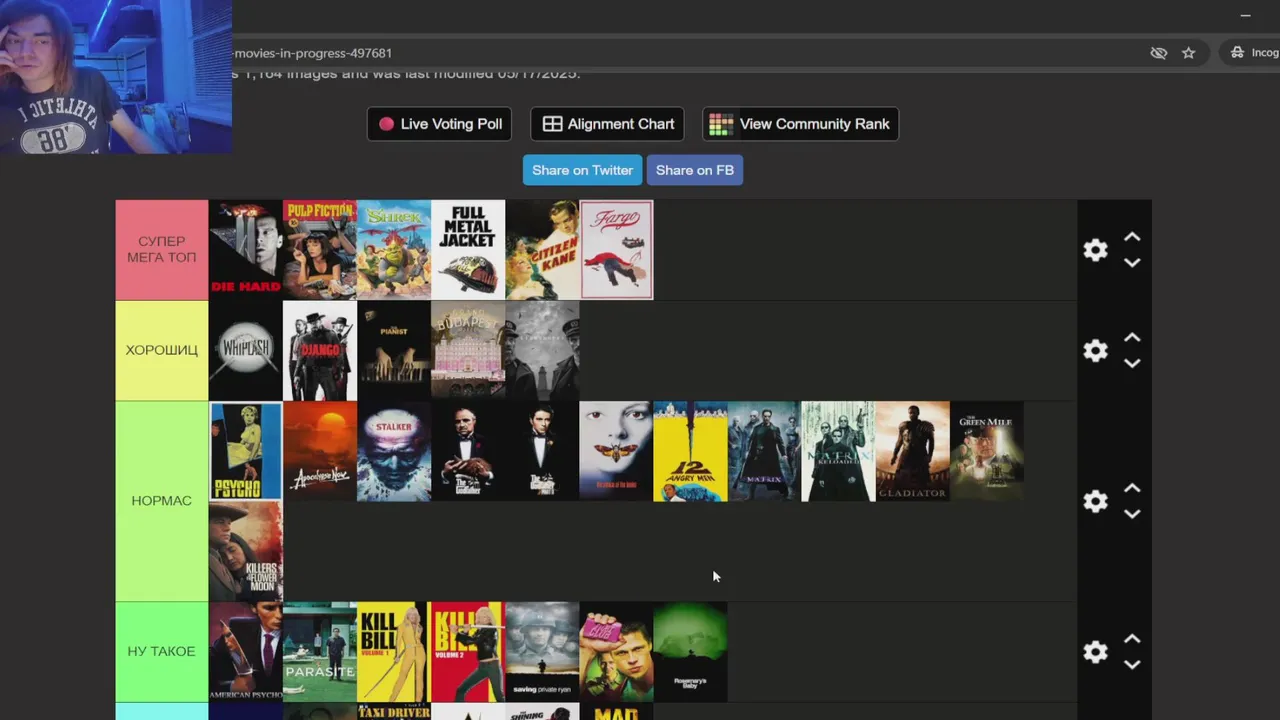
Task: Select the Silence of the Lambs poster
Action: [x=616, y=451]
